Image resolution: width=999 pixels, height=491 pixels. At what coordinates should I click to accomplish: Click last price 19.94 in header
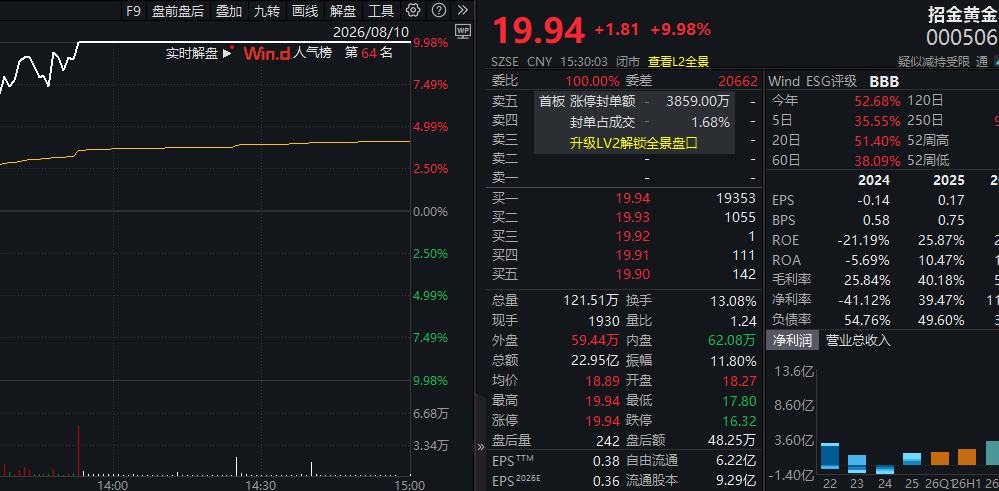coord(538,30)
